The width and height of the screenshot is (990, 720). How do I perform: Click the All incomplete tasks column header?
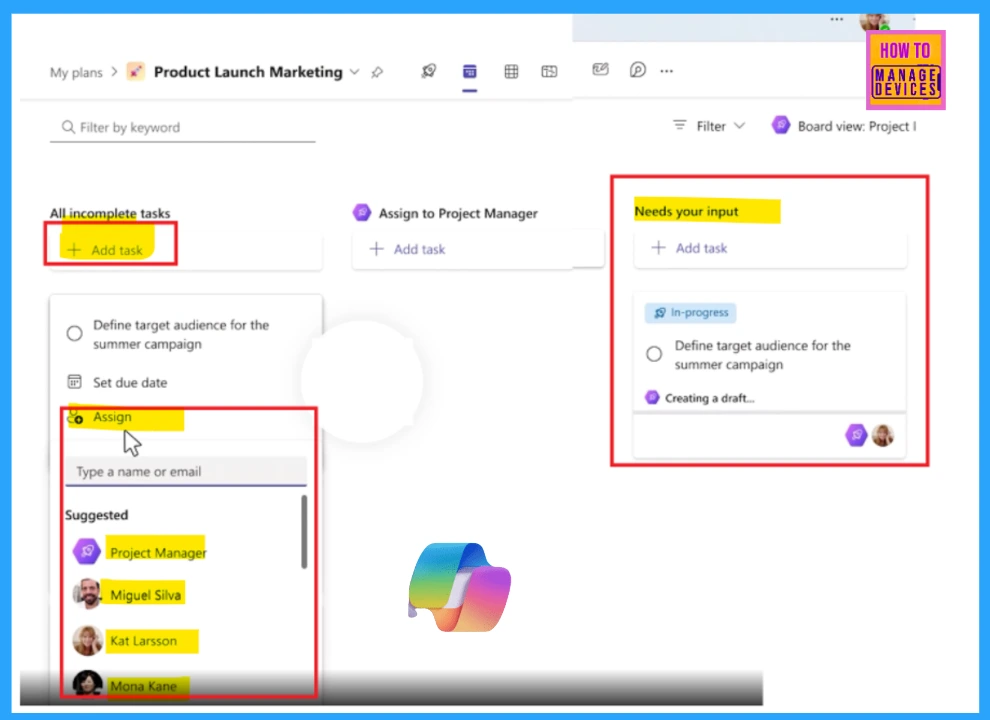(110, 213)
